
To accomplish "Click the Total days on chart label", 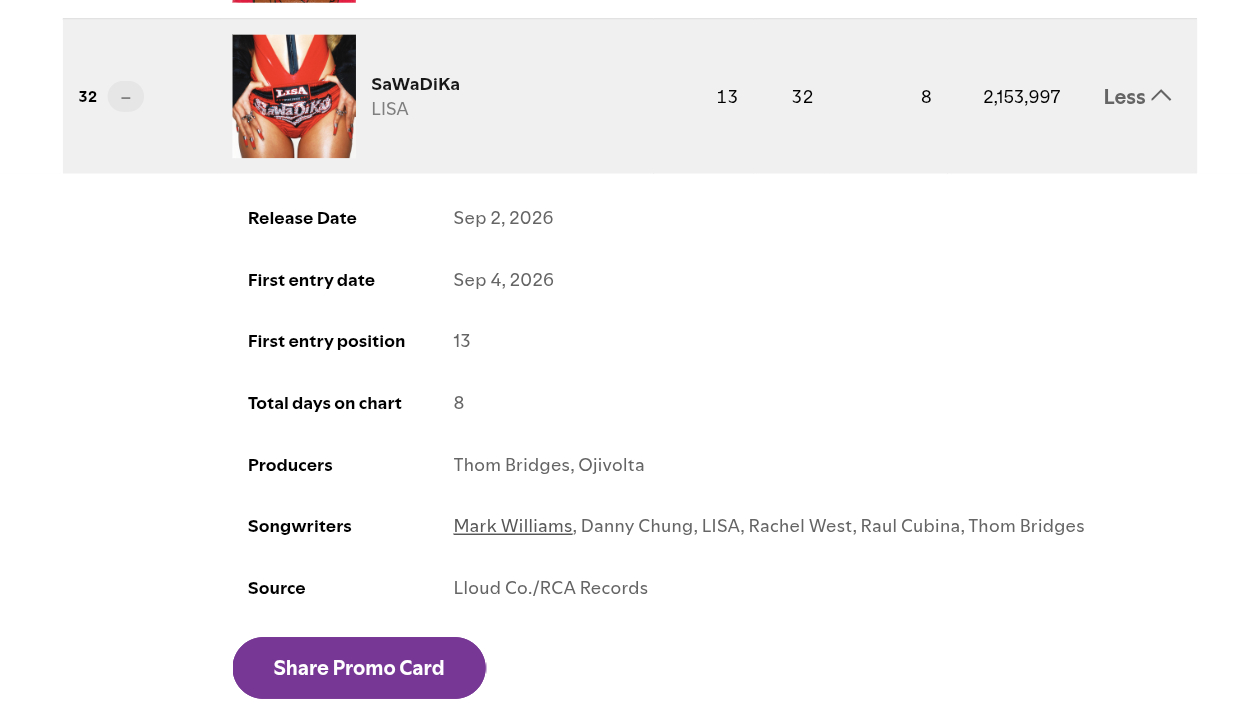I will 325,403.
